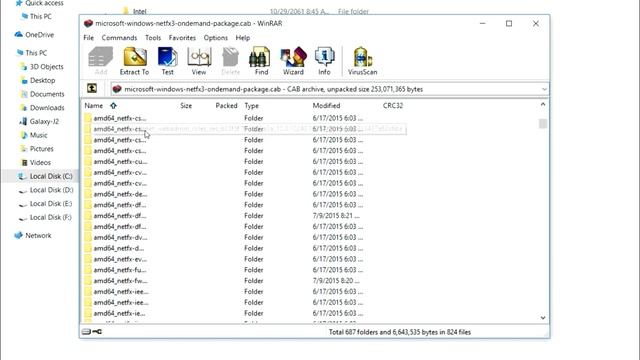Screen dimensions: 640x360
Task: Select Local Disk (C:) in sidebar
Action: (x=45, y=176)
